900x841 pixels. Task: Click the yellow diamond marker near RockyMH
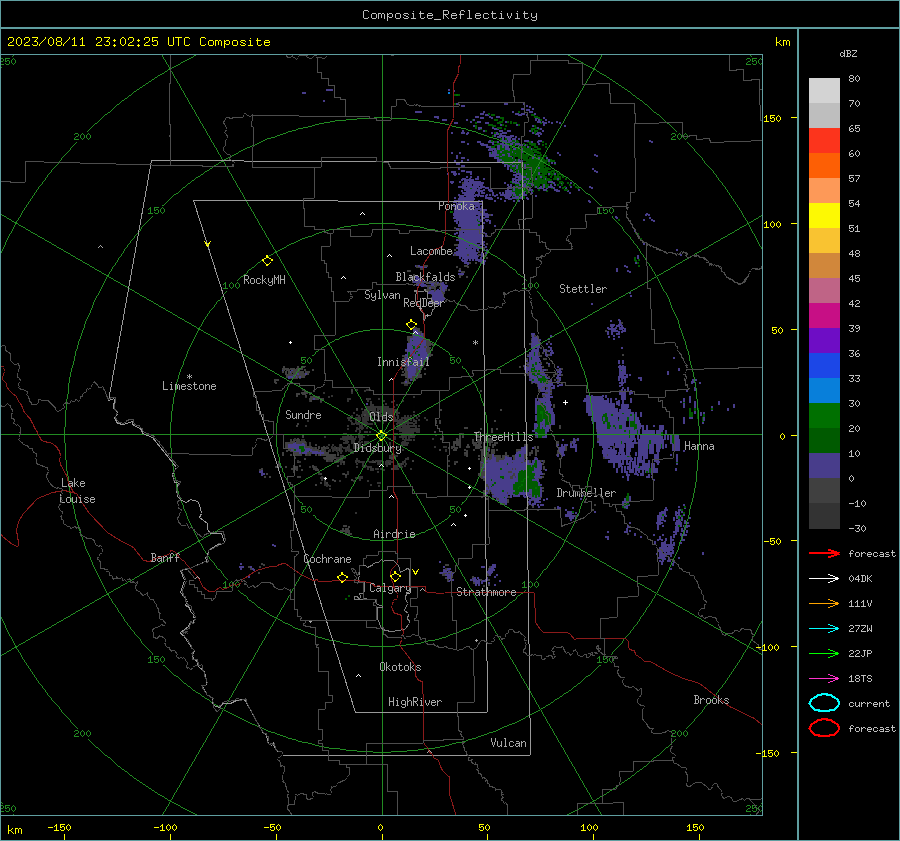click(267, 261)
